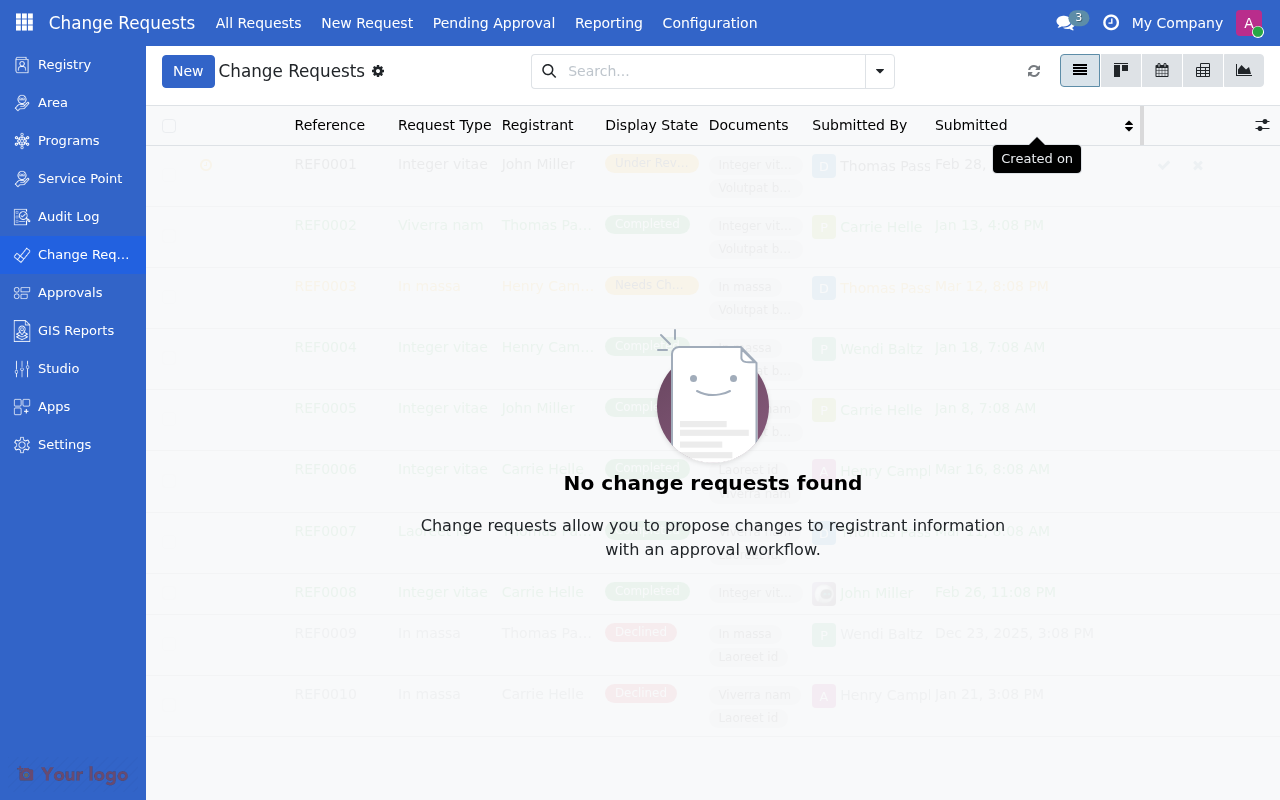
Task: Switch to Kanban view
Action: click(1120, 70)
